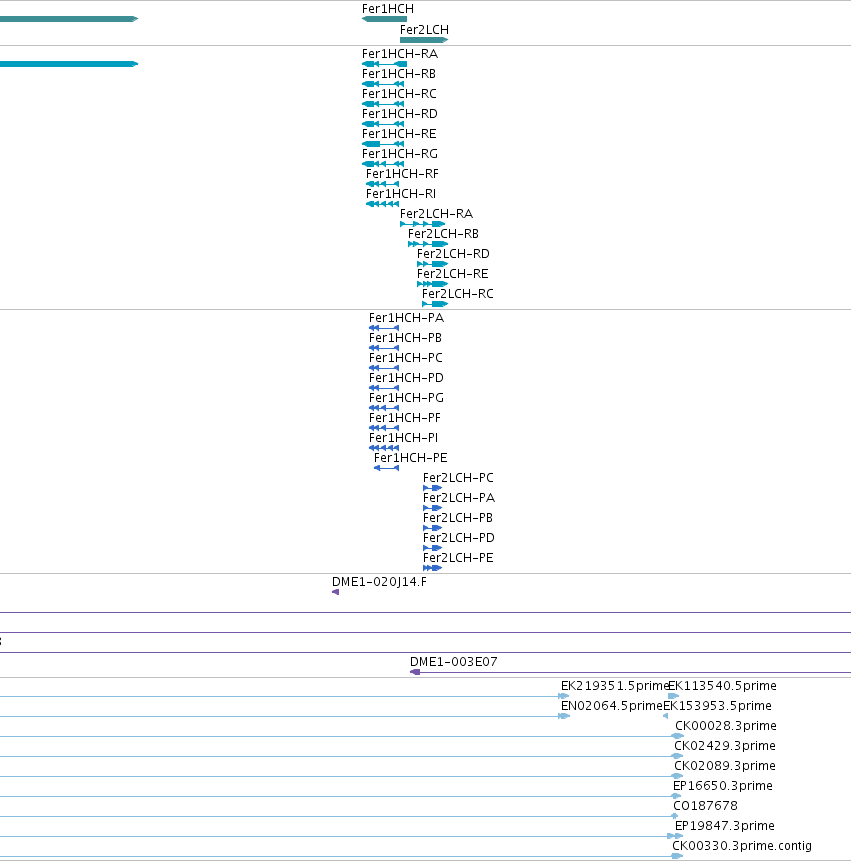This screenshot has width=851, height=861.
Task: Select the Fer2LCH gene bar glyph
Action: point(424,40)
